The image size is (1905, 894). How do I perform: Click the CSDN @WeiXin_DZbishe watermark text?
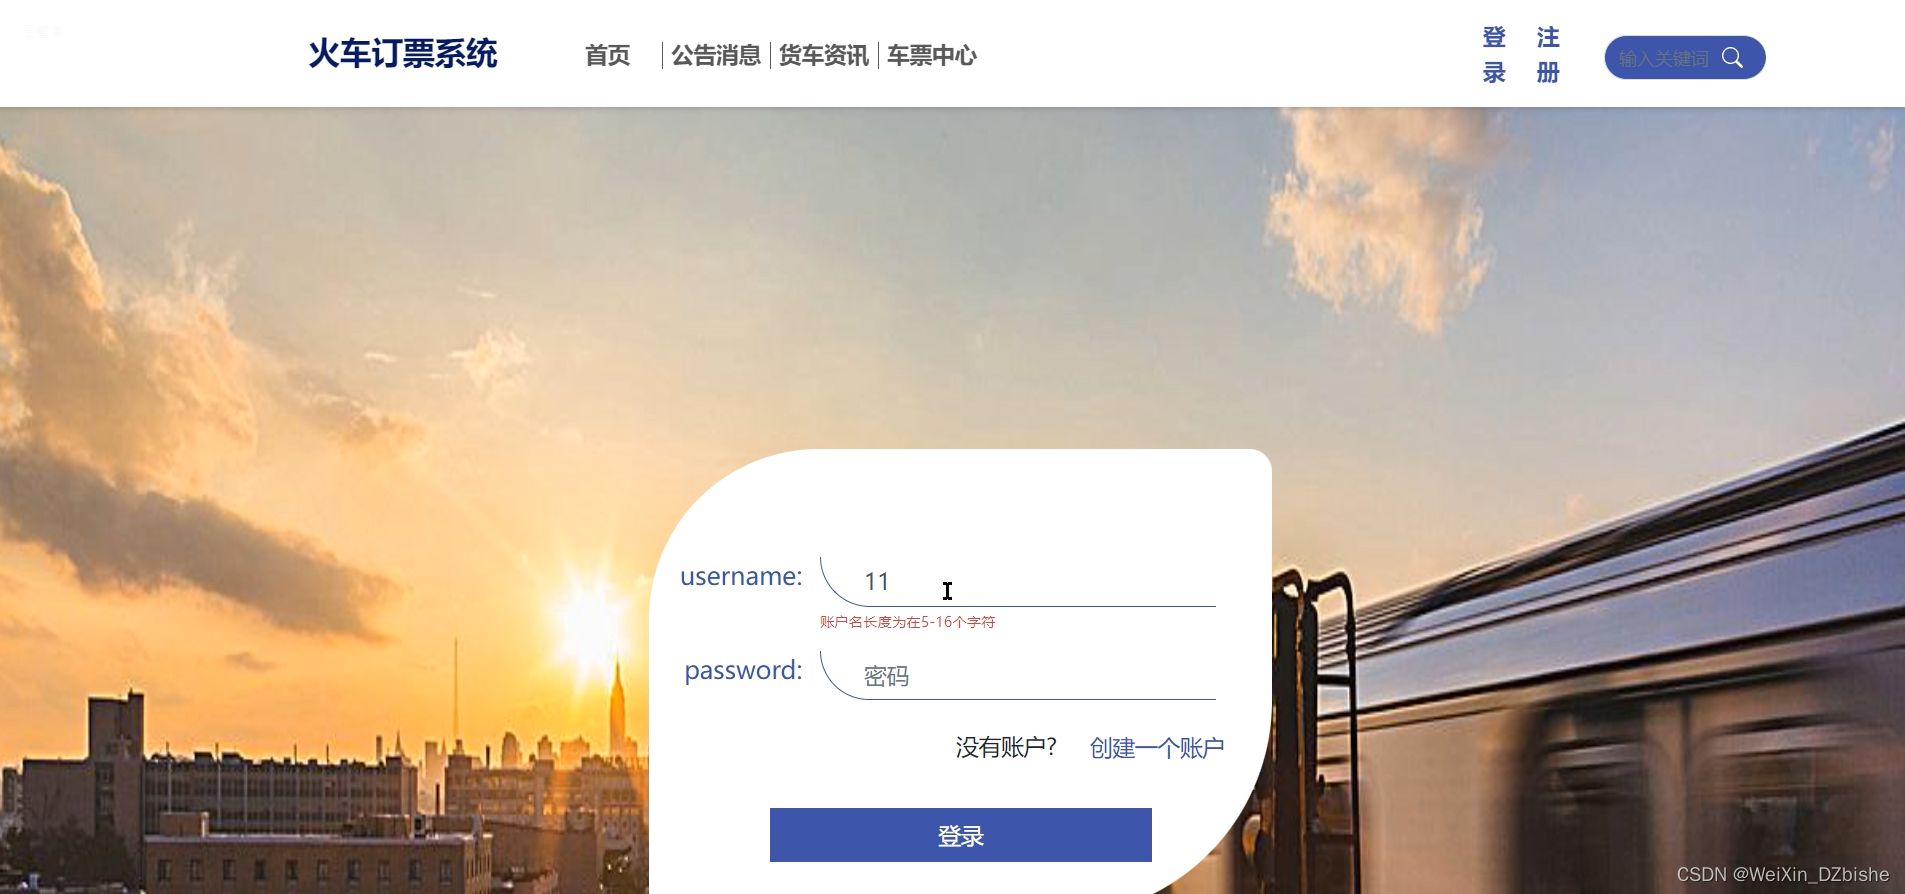[1783, 875]
